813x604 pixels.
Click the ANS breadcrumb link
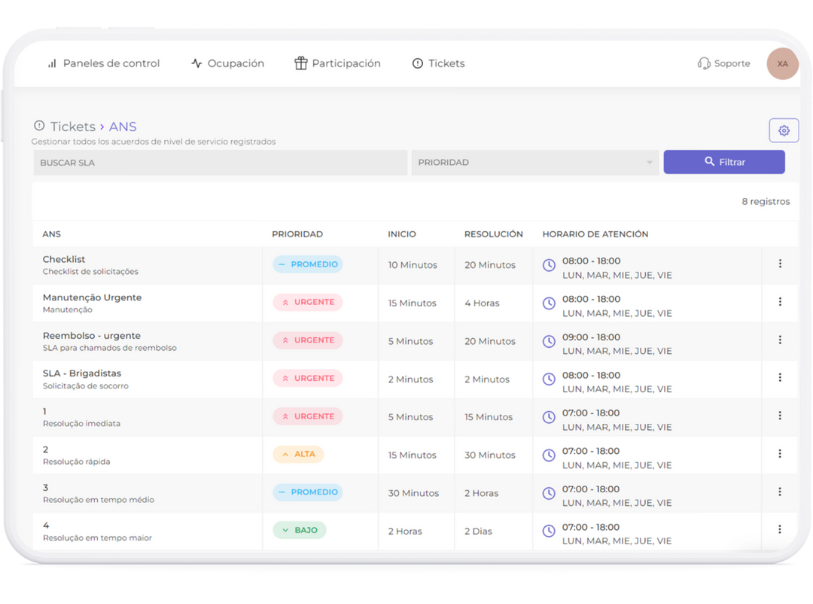122,126
